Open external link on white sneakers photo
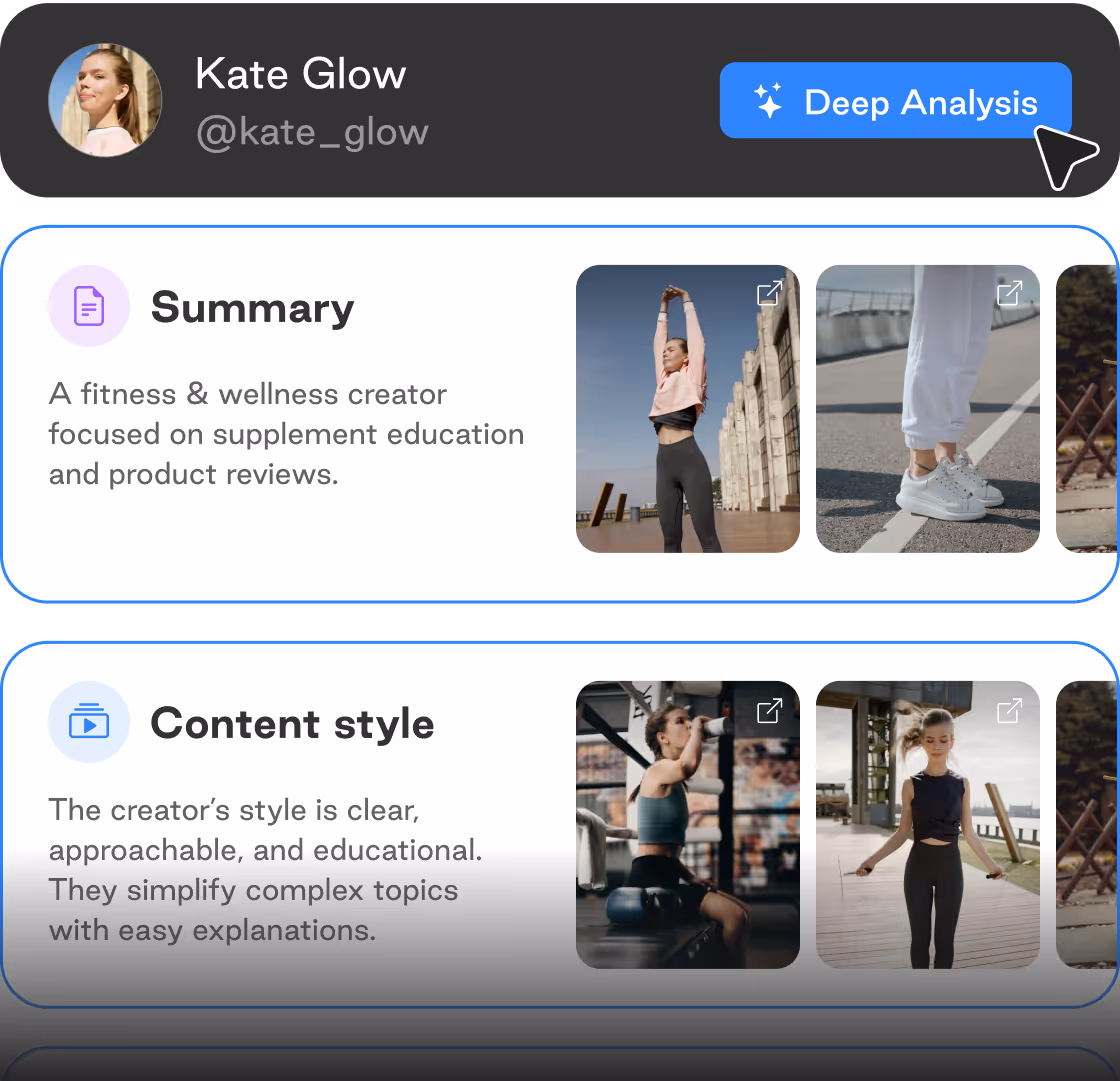 click(x=1009, y=292)
